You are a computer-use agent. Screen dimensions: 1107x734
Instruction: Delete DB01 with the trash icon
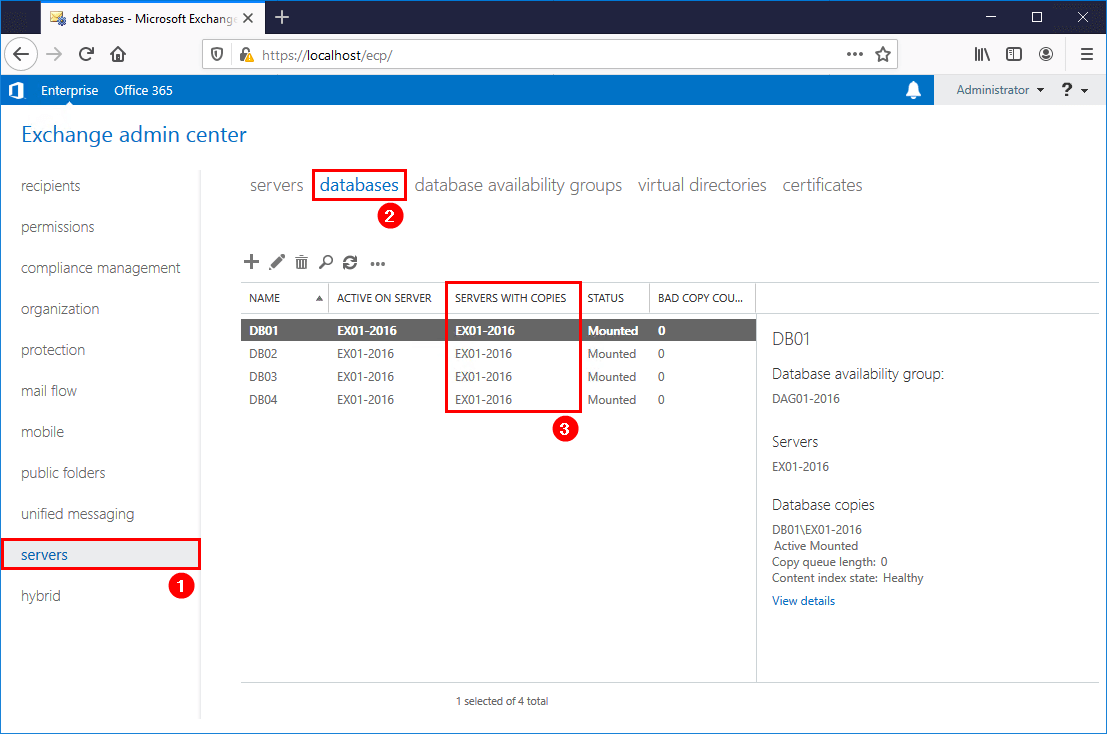[301, 262]
